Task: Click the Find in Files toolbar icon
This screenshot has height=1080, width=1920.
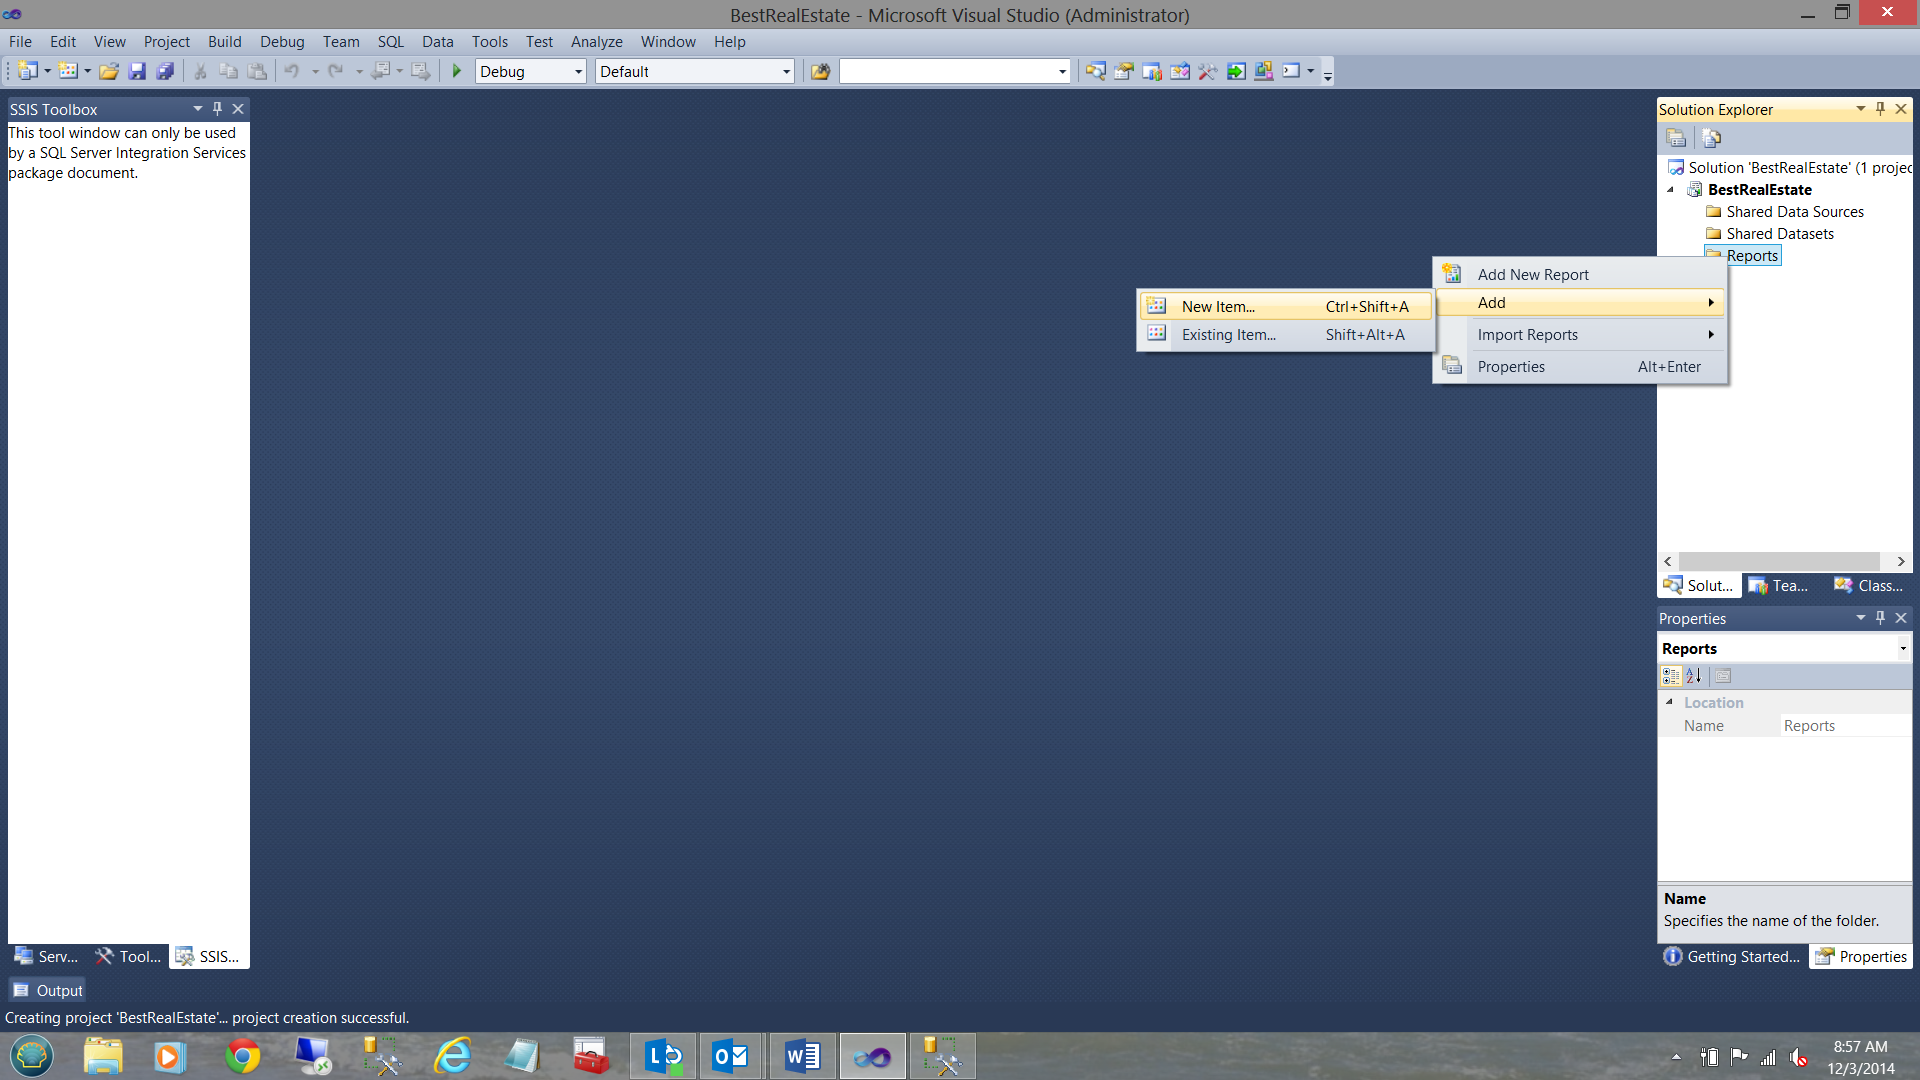Action: [x=820, y=71]
